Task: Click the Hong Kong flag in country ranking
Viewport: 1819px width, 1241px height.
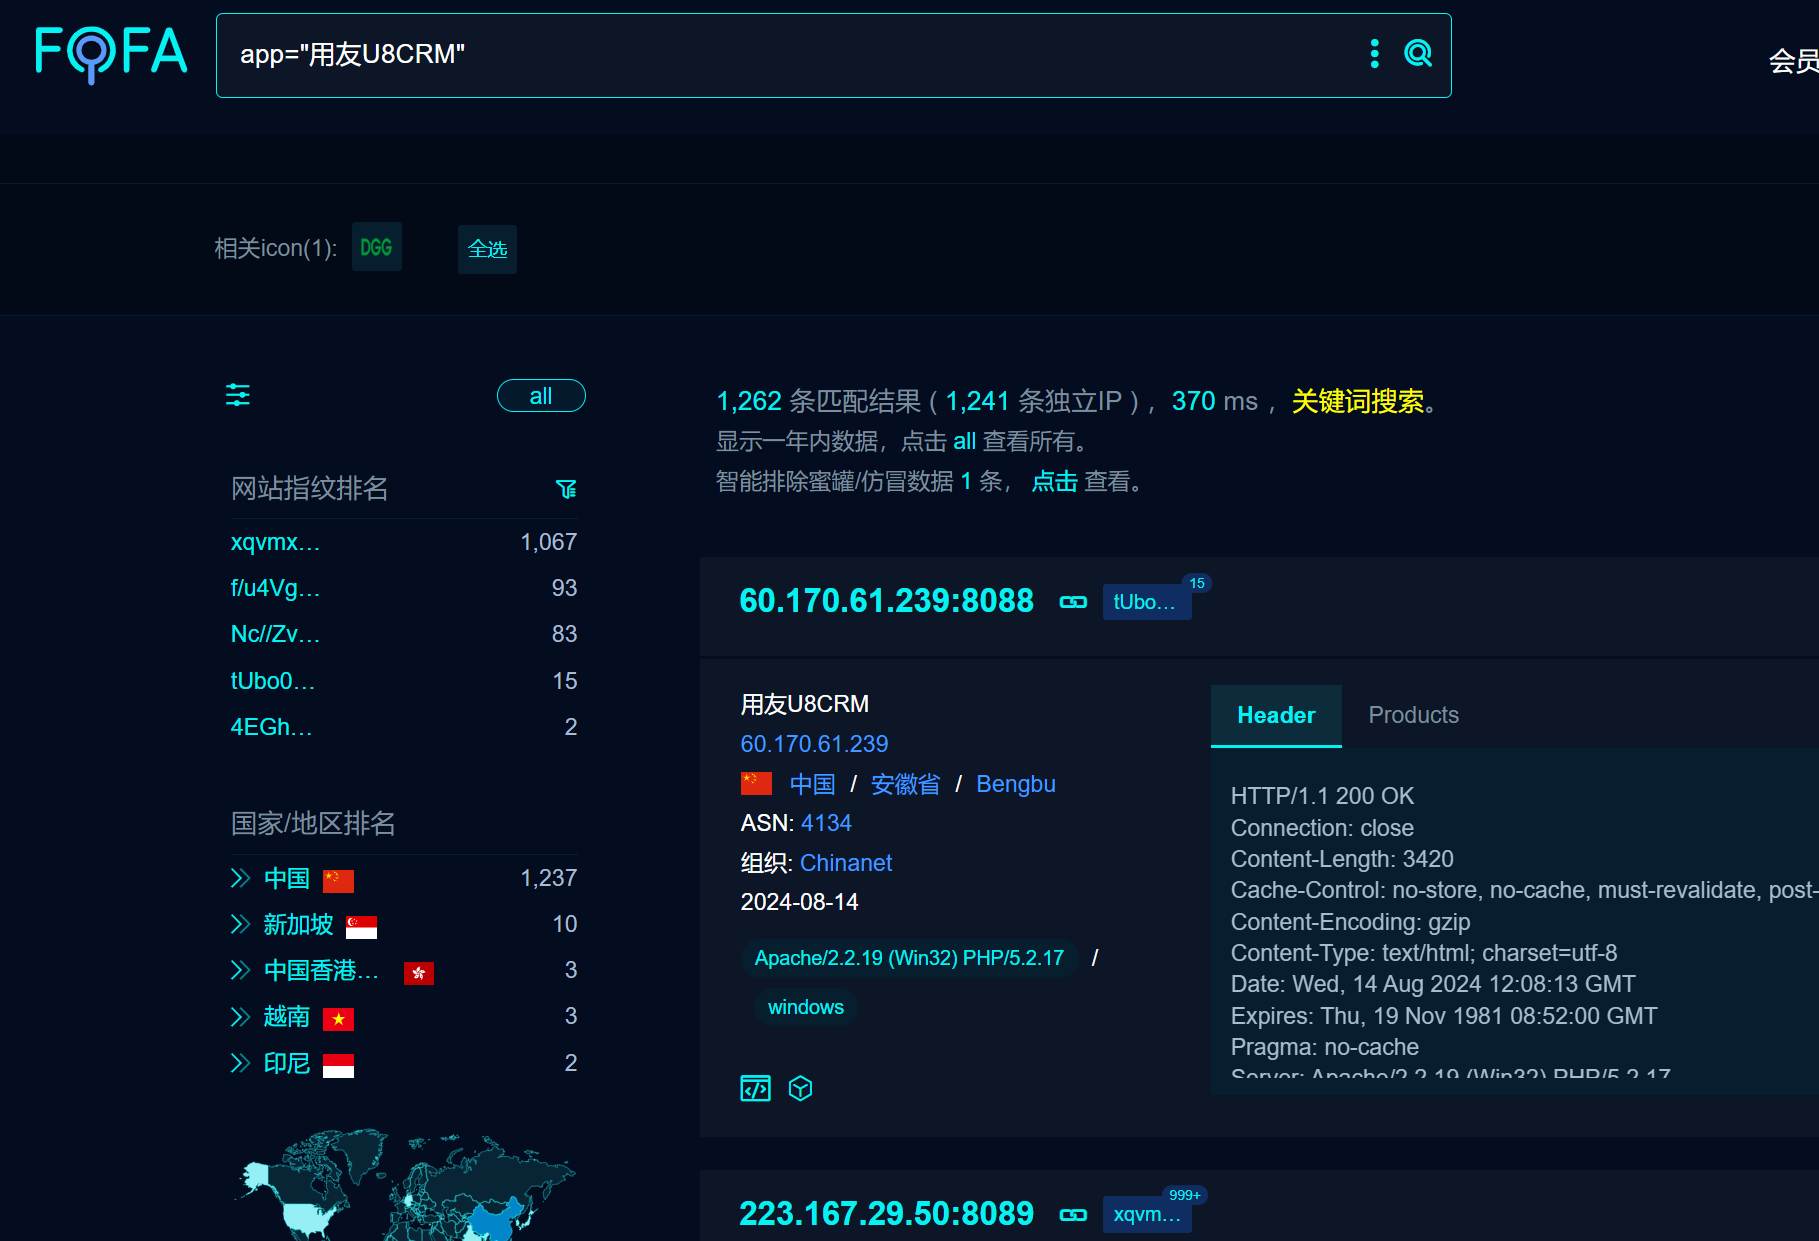Action: click(418, 972)
